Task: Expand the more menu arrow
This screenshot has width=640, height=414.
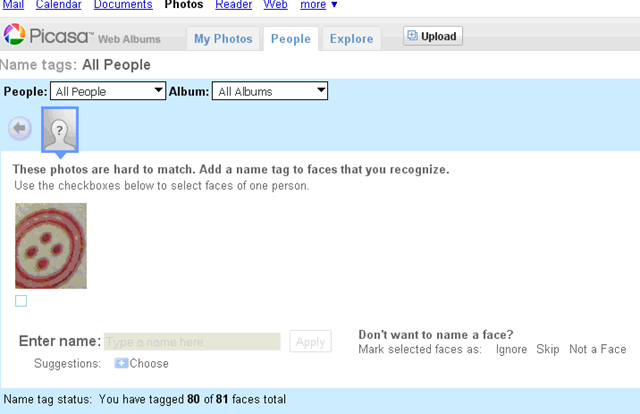Action: [334, 4]
